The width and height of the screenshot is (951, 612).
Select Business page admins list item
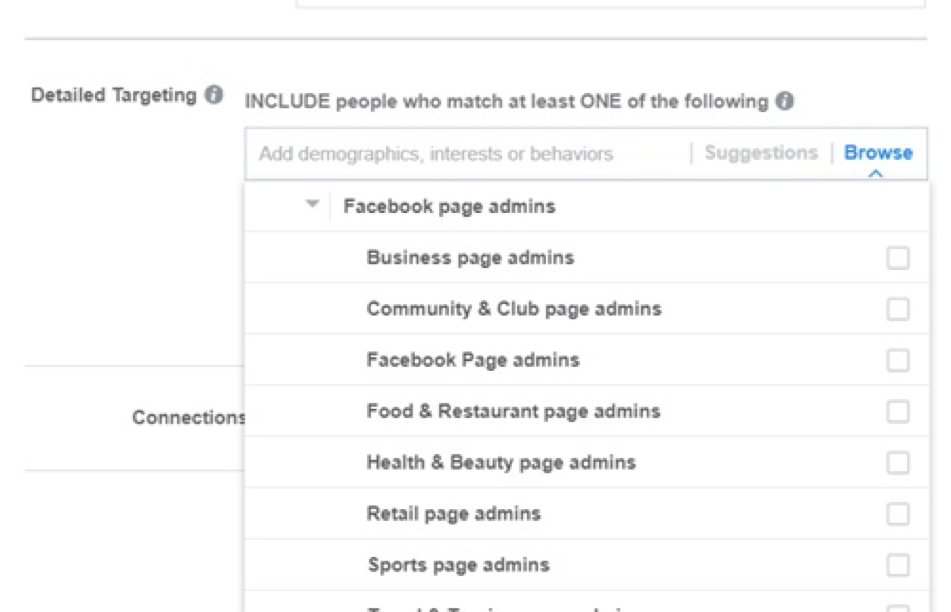click(x=586, y=257)
